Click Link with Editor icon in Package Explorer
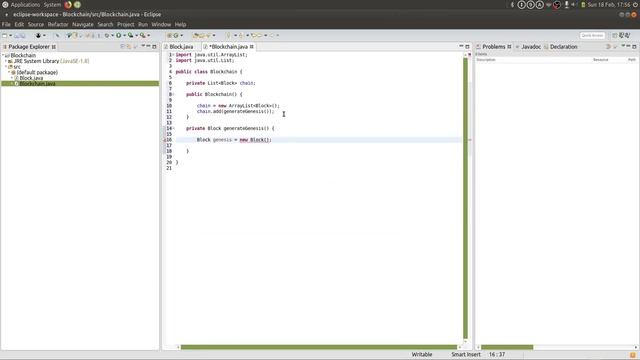 tap(129, 47)
